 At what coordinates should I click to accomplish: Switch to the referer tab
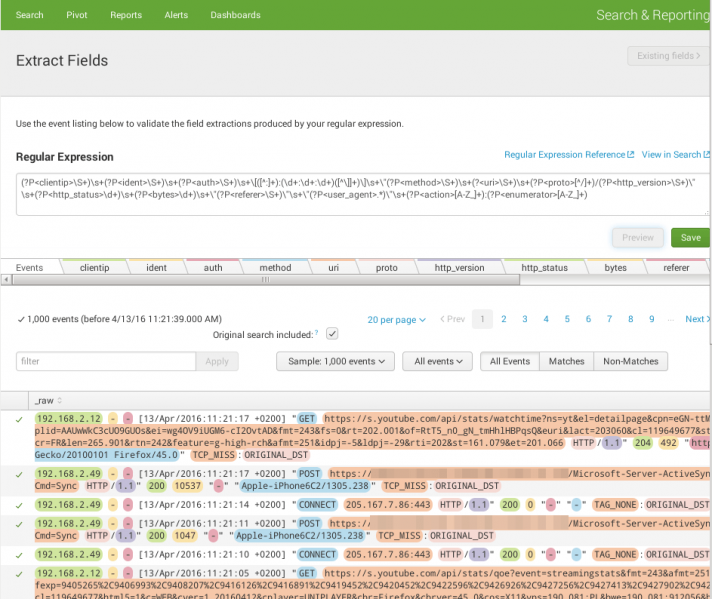click(676, 267)
